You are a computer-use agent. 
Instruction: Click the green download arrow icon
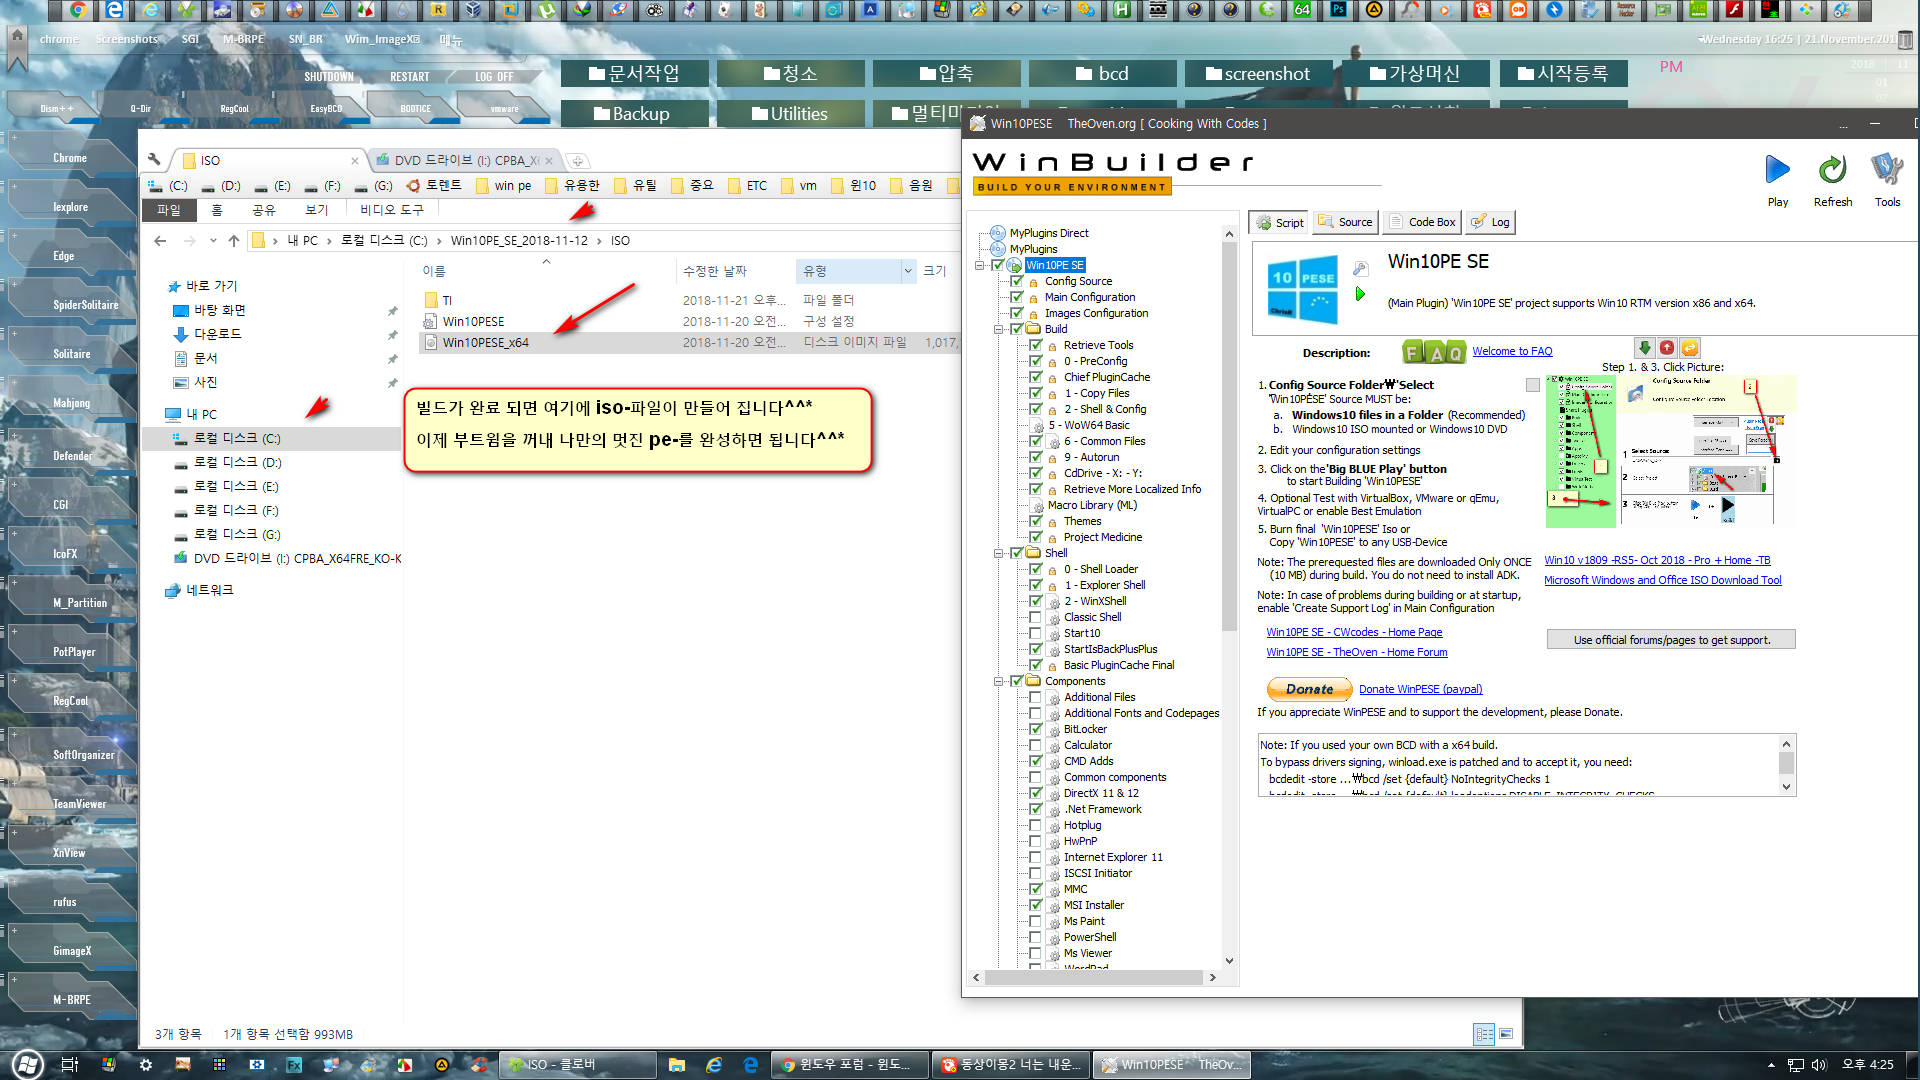tap(1644, 348)
